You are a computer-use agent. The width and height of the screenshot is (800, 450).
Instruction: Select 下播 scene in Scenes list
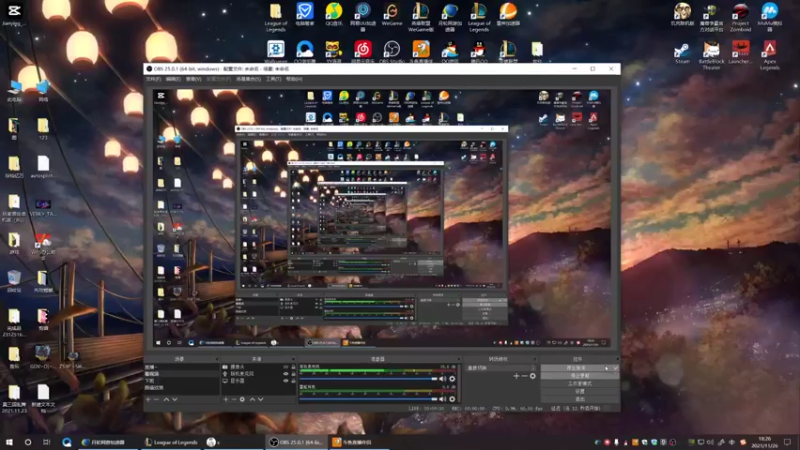(x=182, y=381)
